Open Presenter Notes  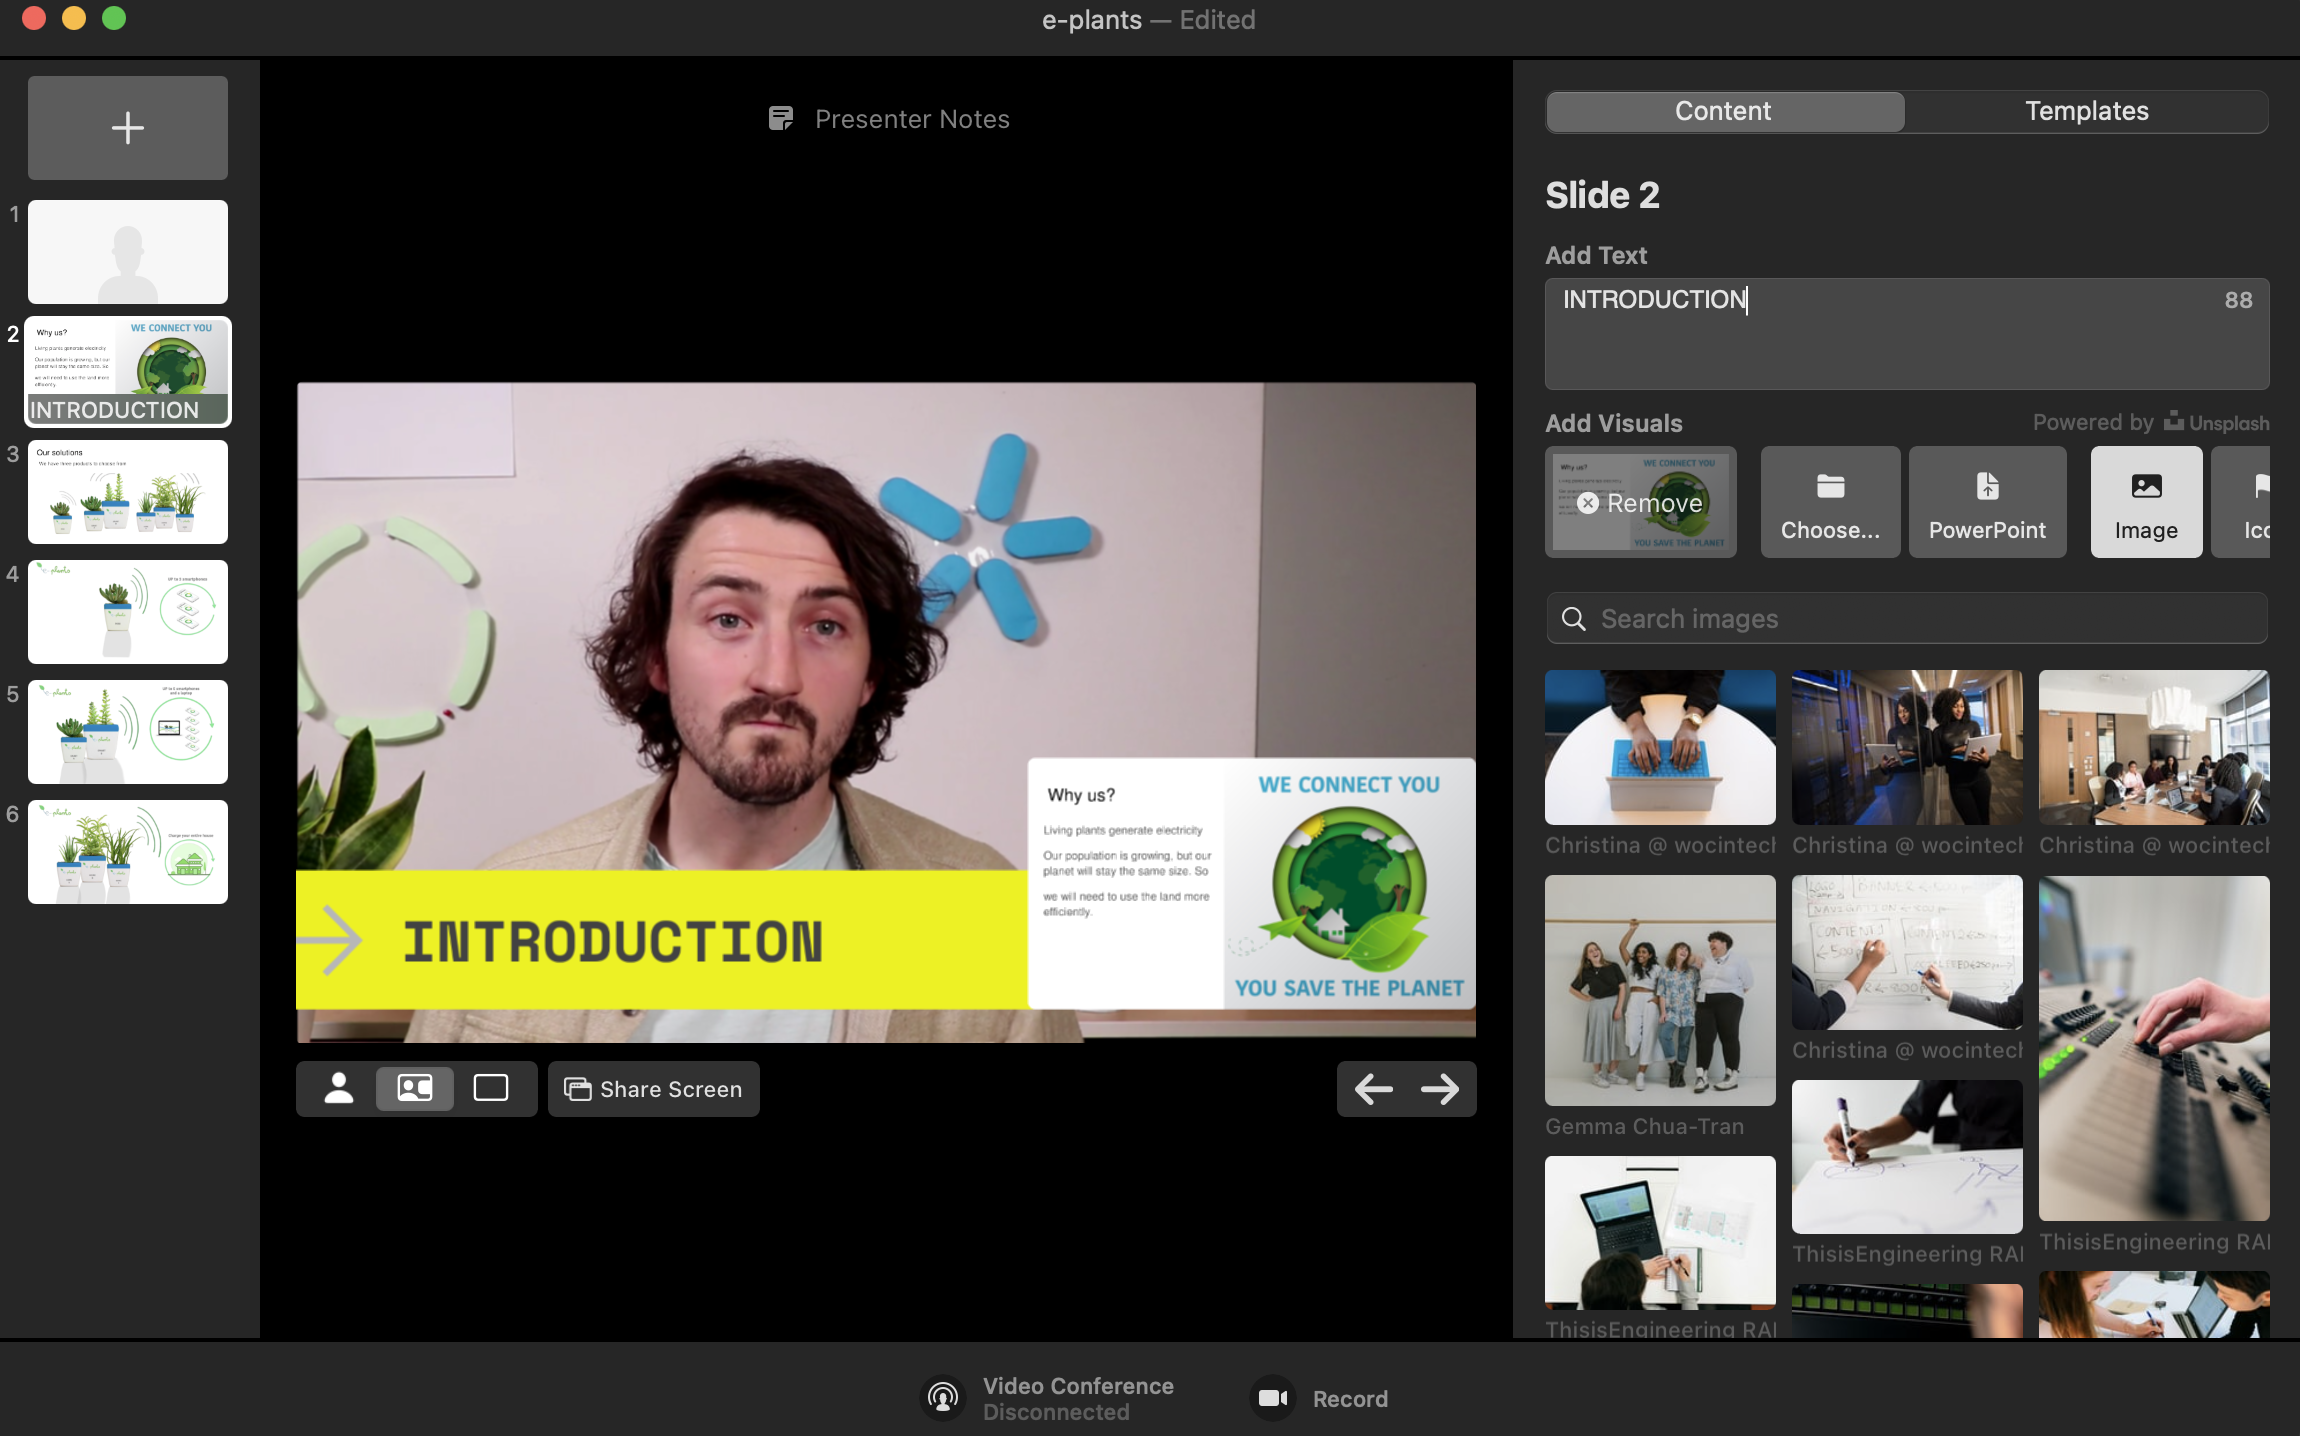pos(889,119)
